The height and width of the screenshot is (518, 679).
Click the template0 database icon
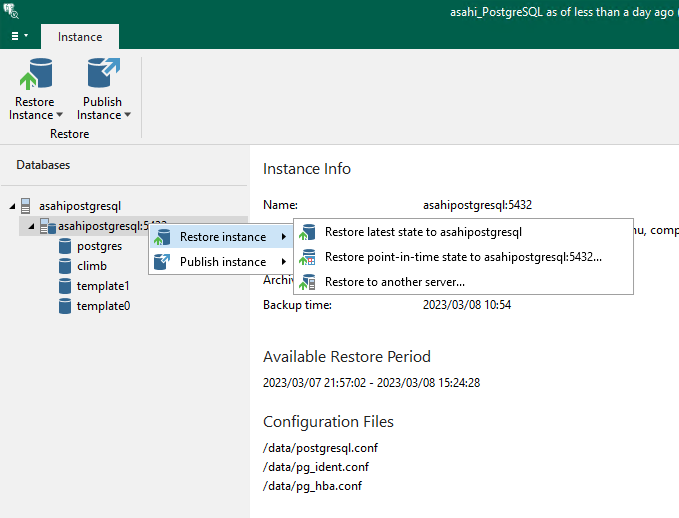[65, 306]
